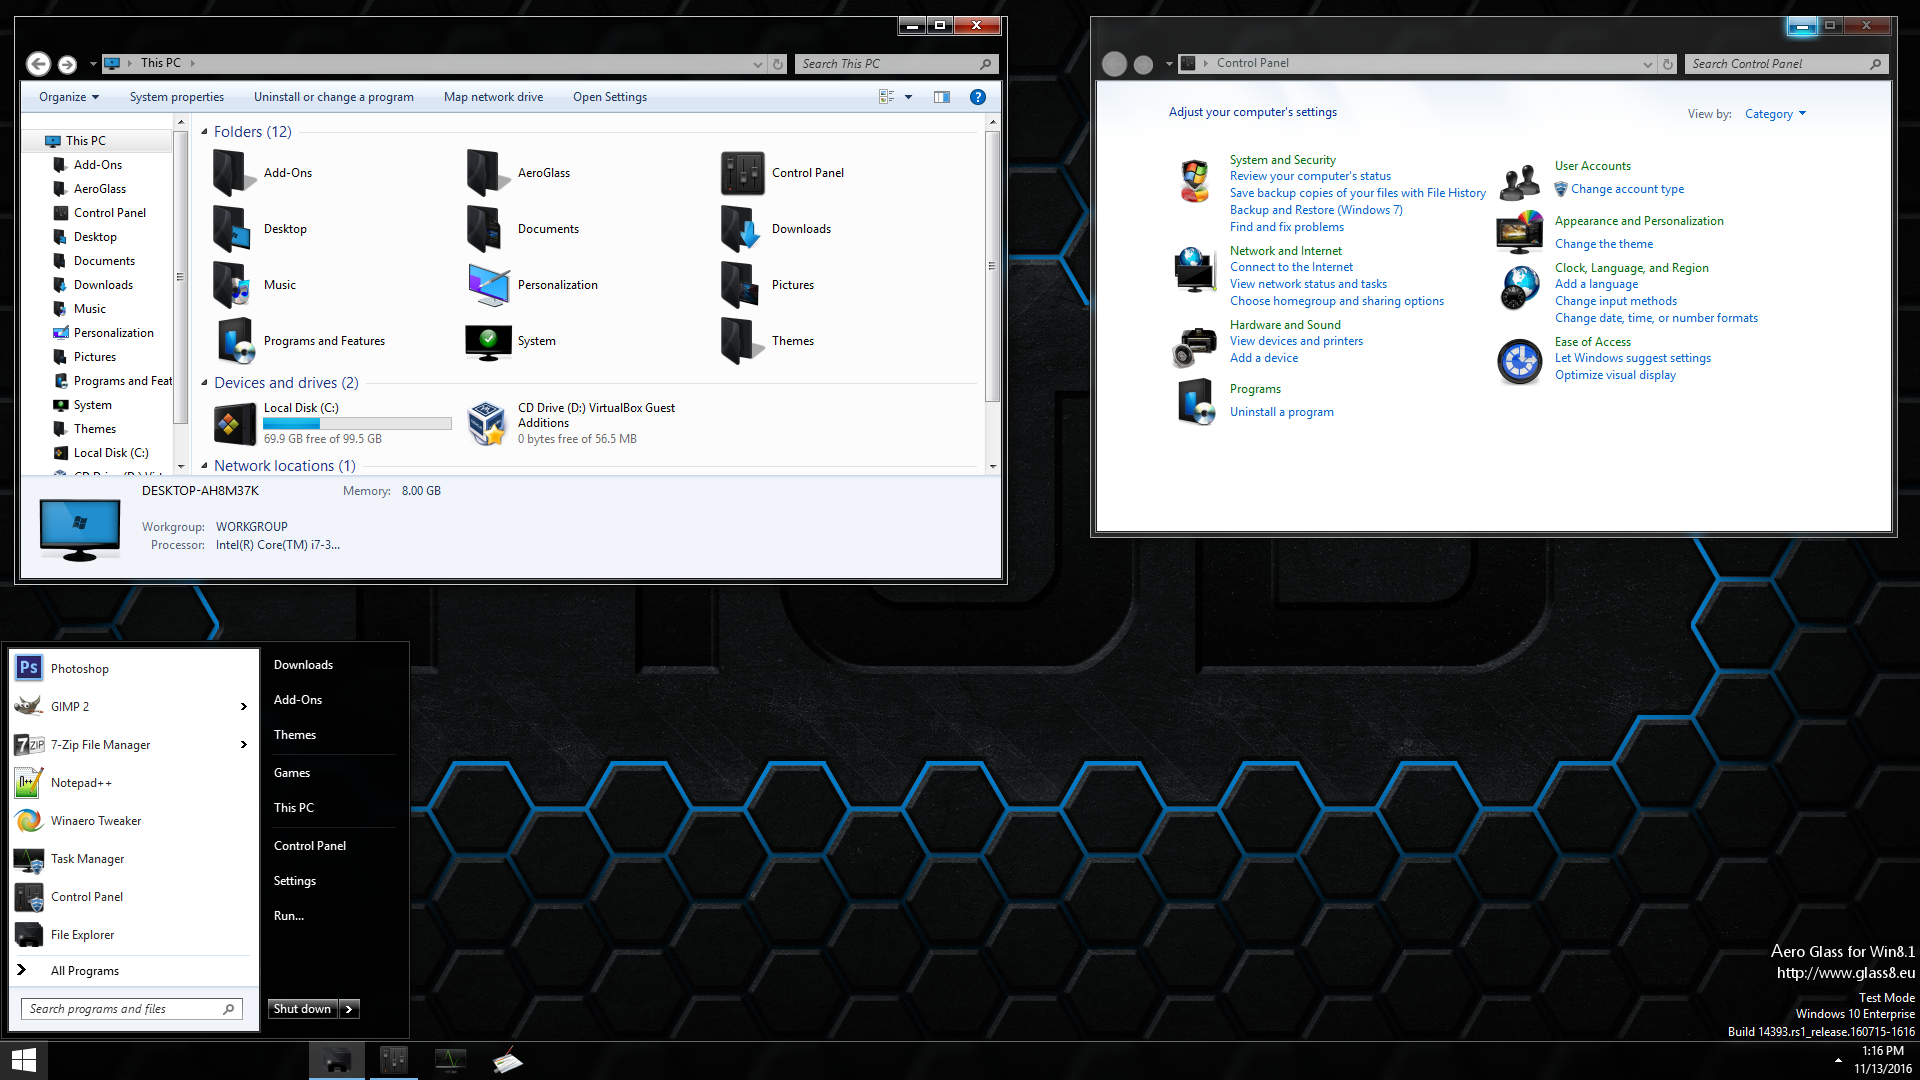Collapse the Network locations group

[x=204, y=466]
